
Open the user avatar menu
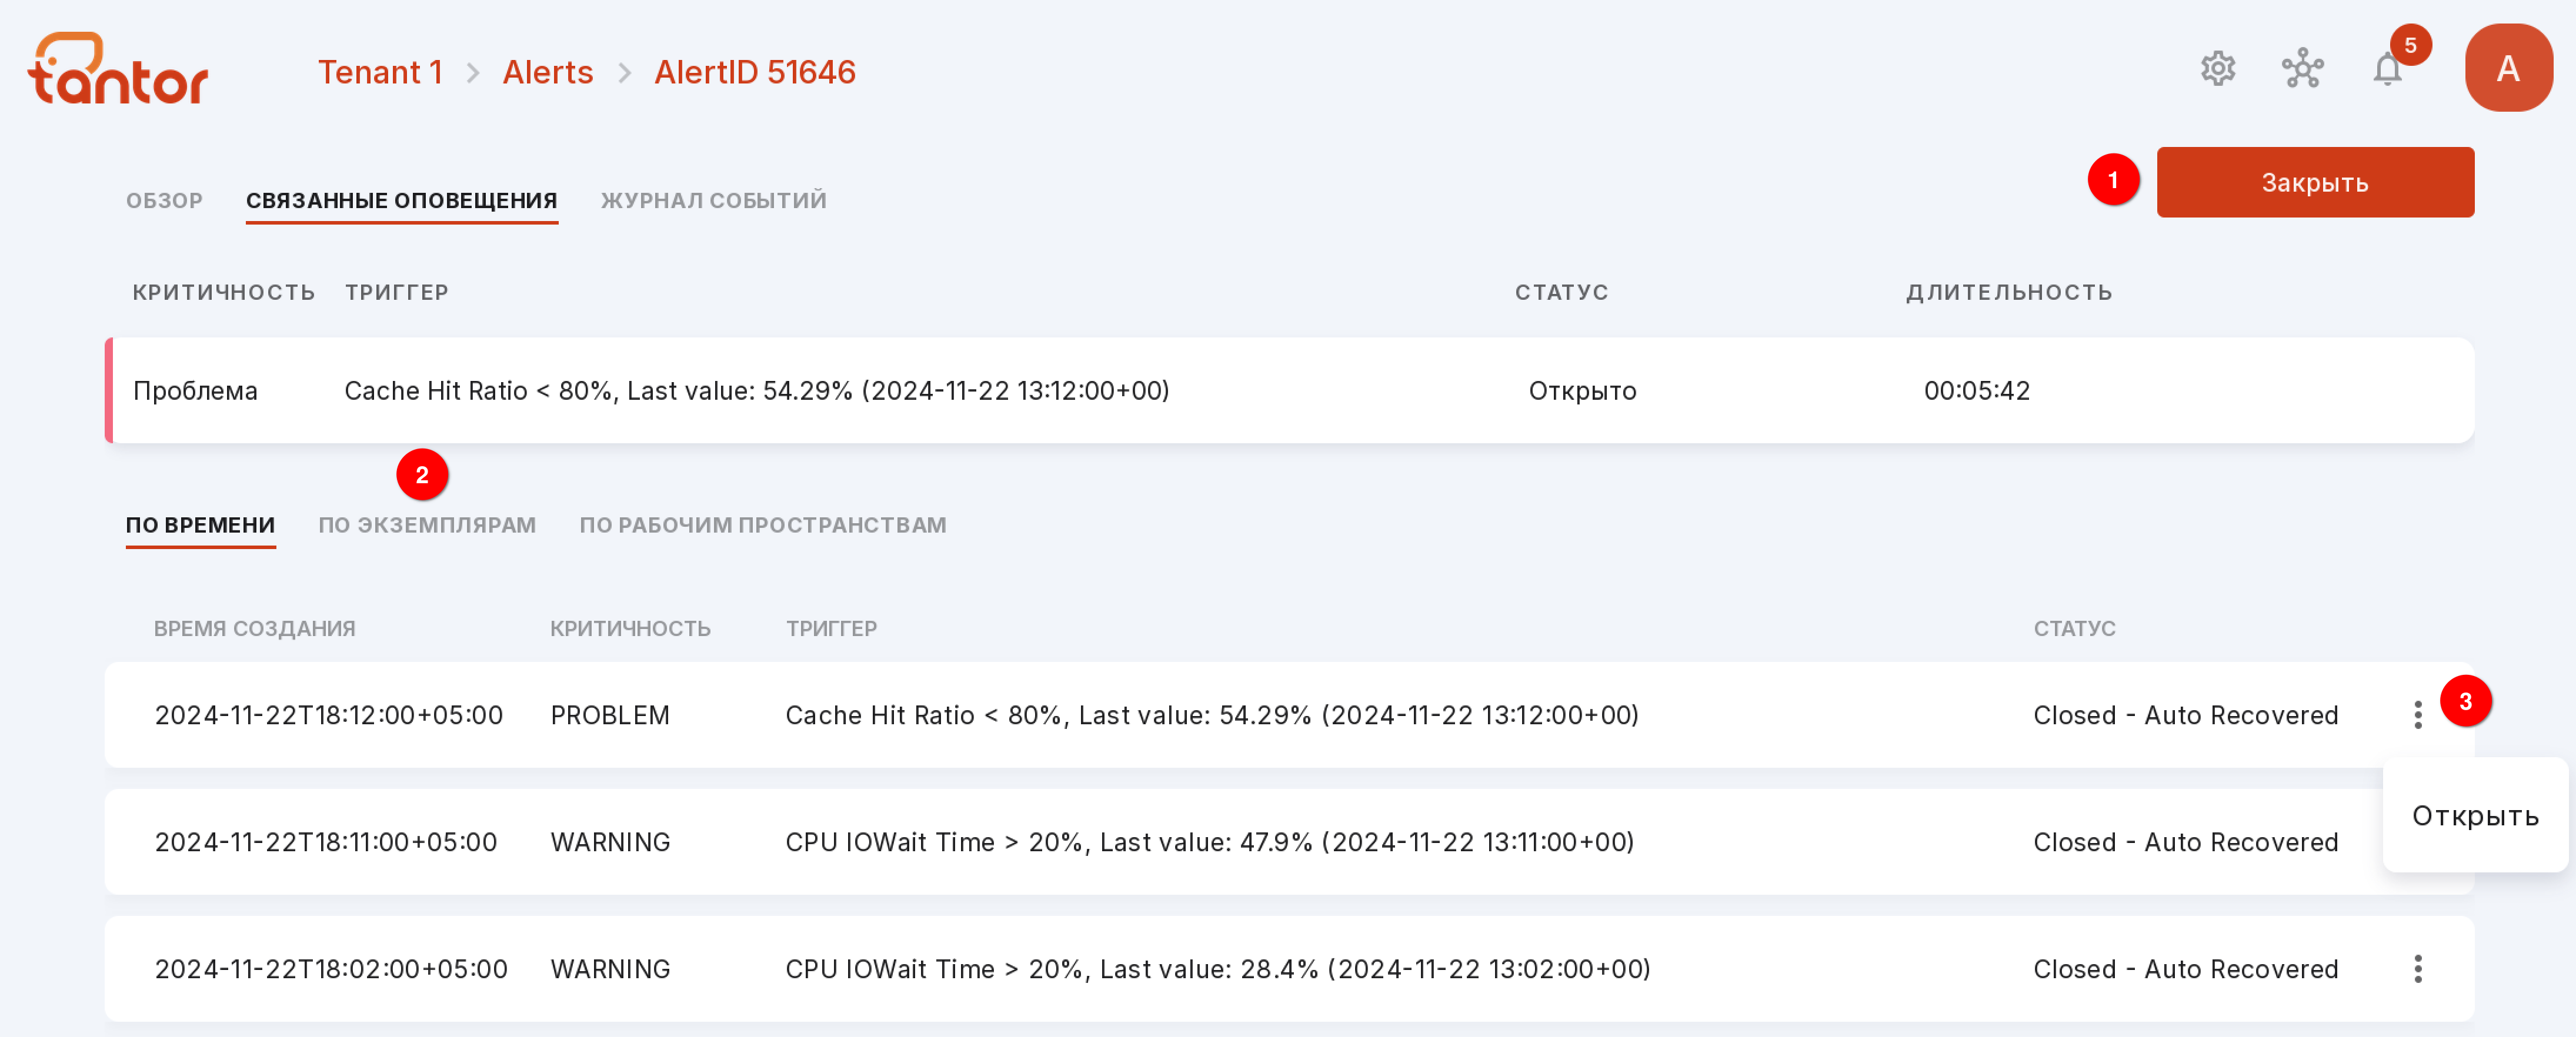(2508, 68)
